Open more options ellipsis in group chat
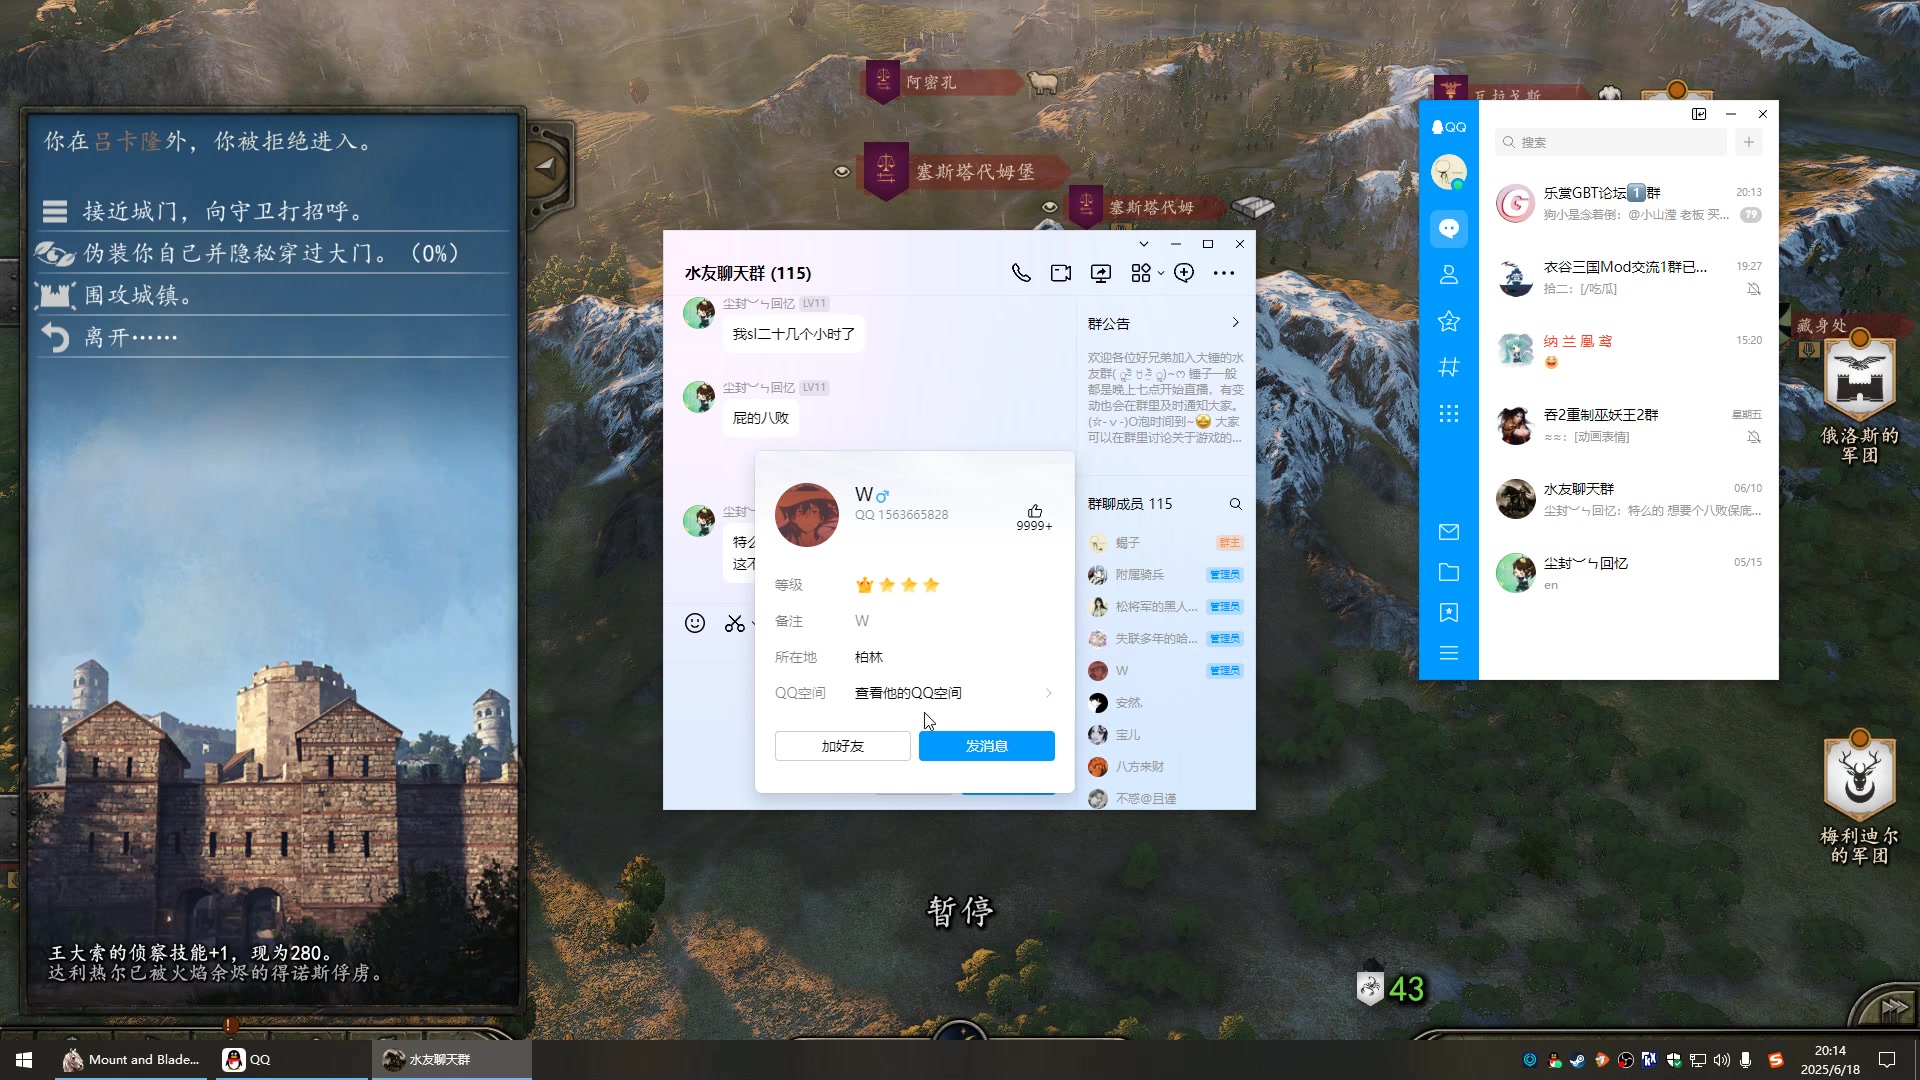 [x=1224, y=273]
